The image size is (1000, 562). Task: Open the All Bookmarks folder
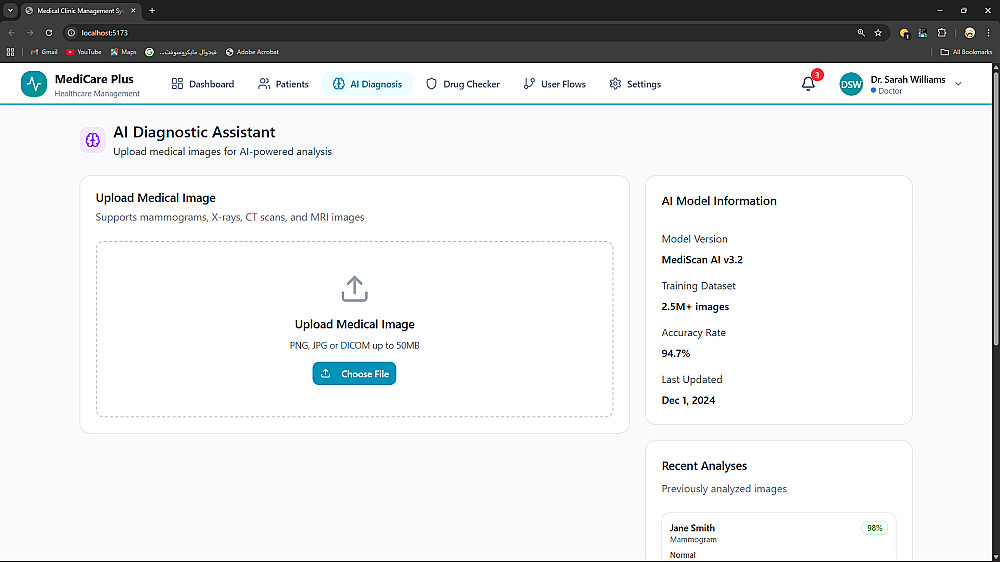pos(966,52)
